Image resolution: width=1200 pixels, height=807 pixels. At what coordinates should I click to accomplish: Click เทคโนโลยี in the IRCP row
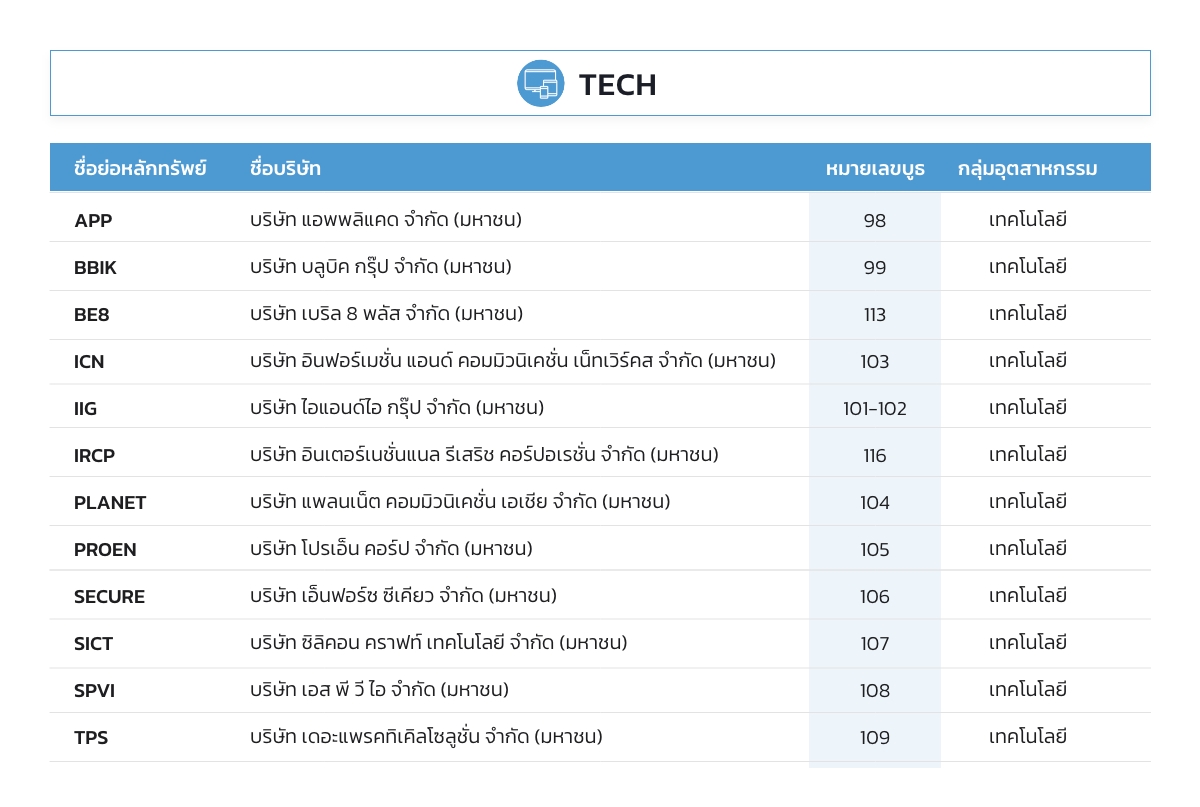click(1028, 454)
